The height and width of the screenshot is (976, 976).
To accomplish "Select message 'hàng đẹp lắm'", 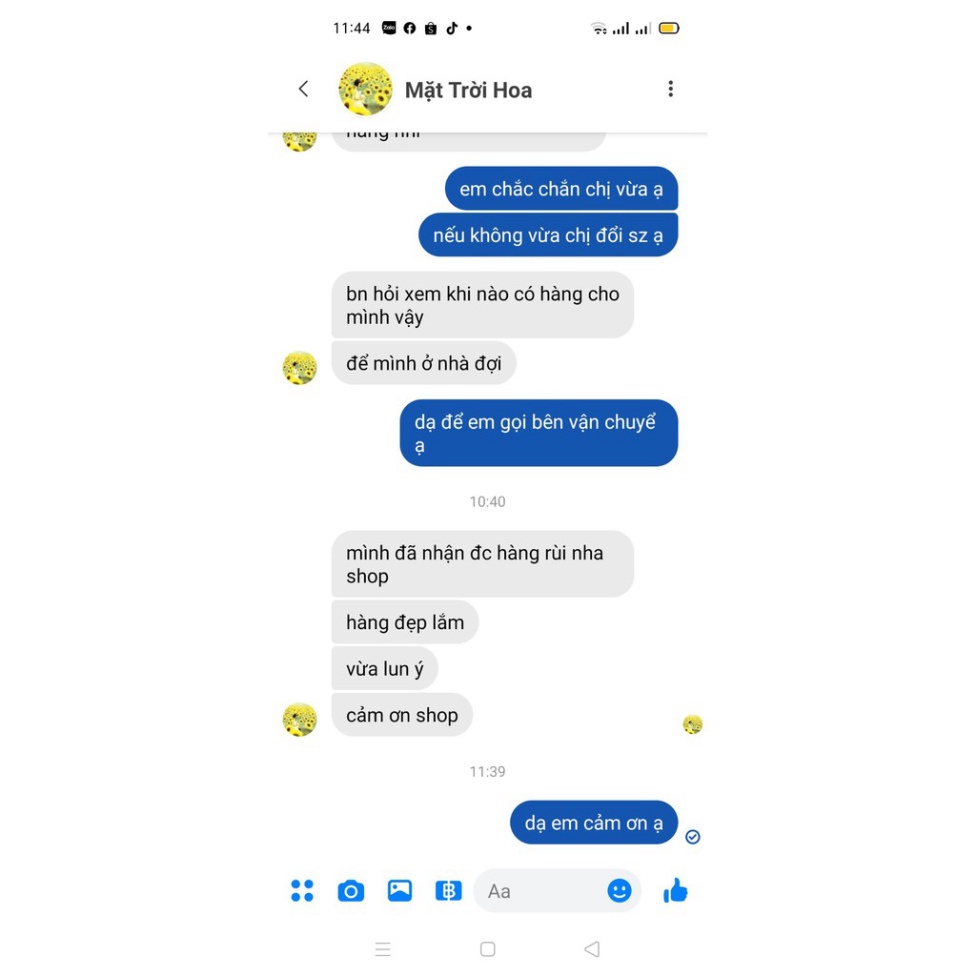I will [405, 622].
